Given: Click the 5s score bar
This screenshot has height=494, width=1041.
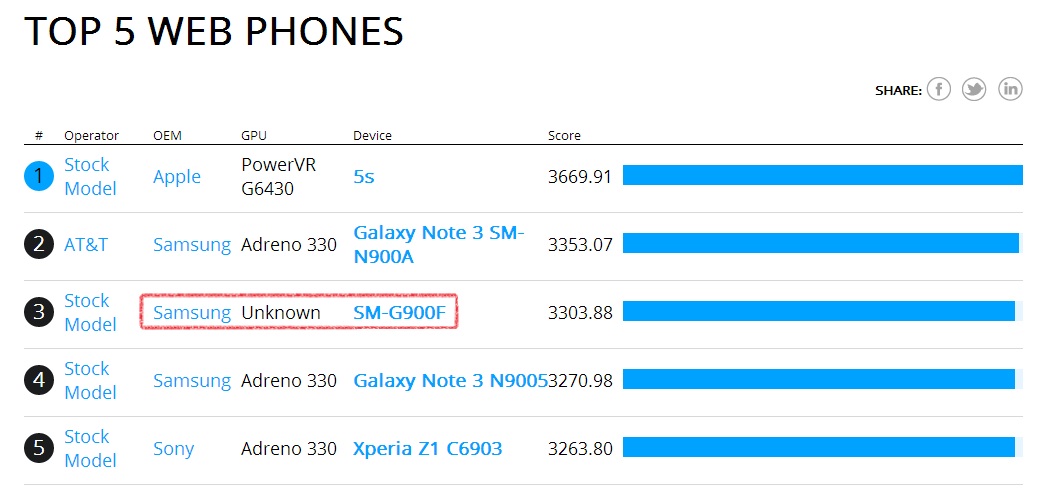Looking at the screenshot, I should [822, 176].
